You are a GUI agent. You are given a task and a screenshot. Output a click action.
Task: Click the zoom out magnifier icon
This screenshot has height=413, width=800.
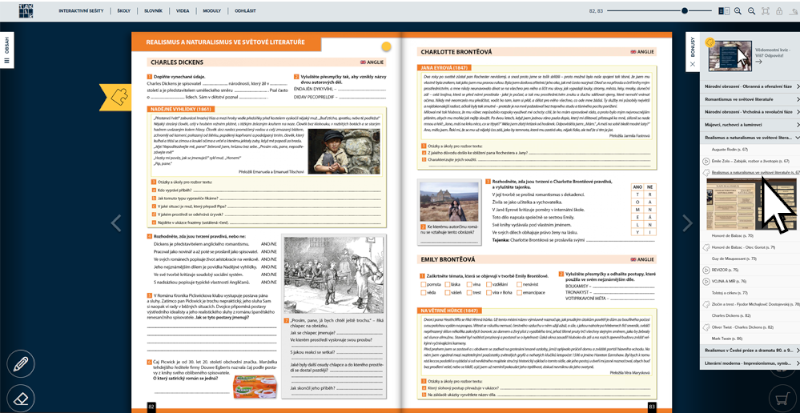click(752, 11)
